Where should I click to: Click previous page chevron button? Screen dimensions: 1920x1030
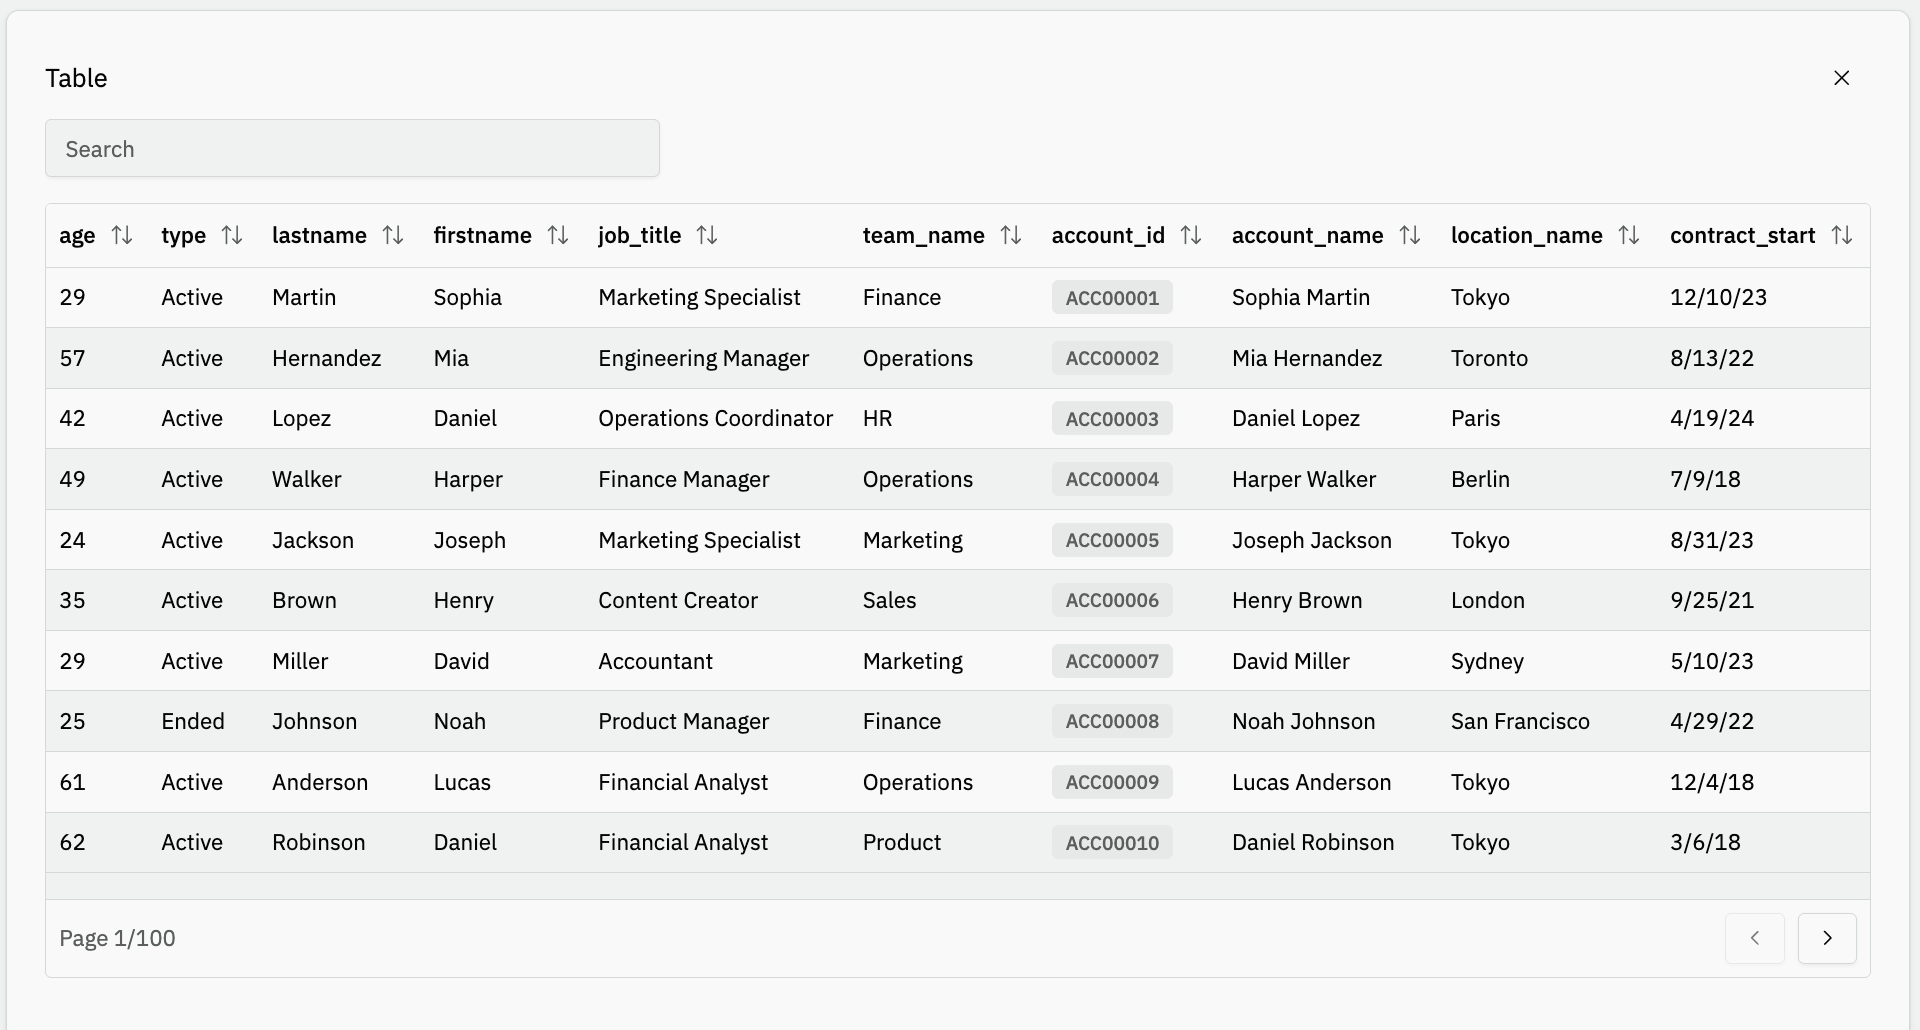(1755, 938)
